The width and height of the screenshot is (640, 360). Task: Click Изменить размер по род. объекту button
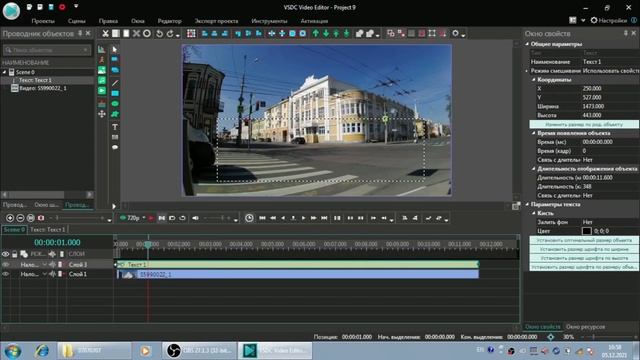click(x=584, y=124)
